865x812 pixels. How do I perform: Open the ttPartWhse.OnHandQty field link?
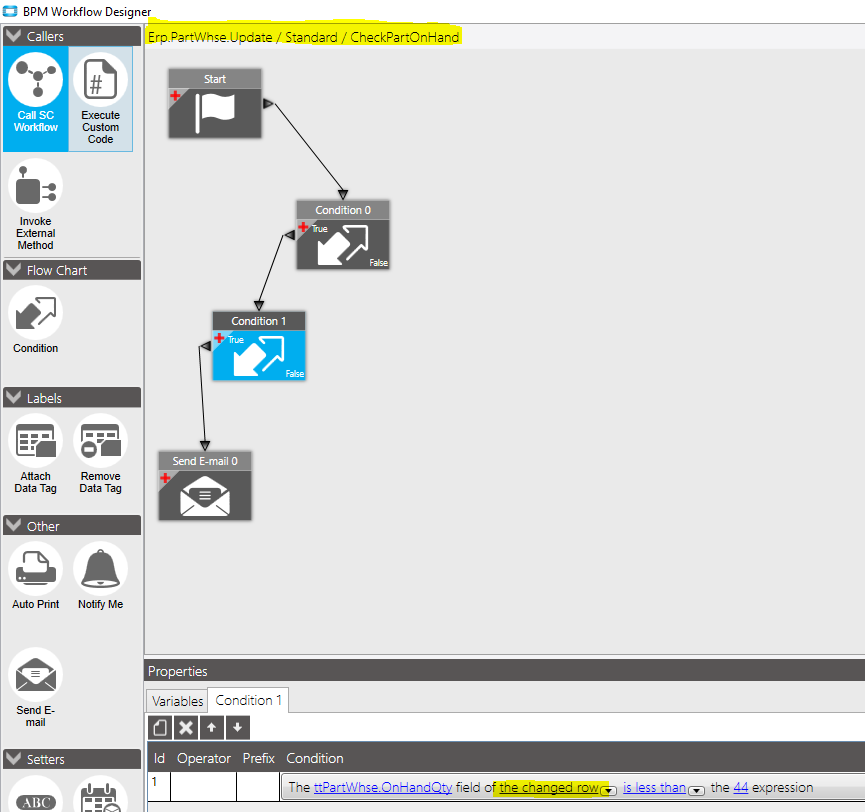pyautogui.click(x=383, y=787)
